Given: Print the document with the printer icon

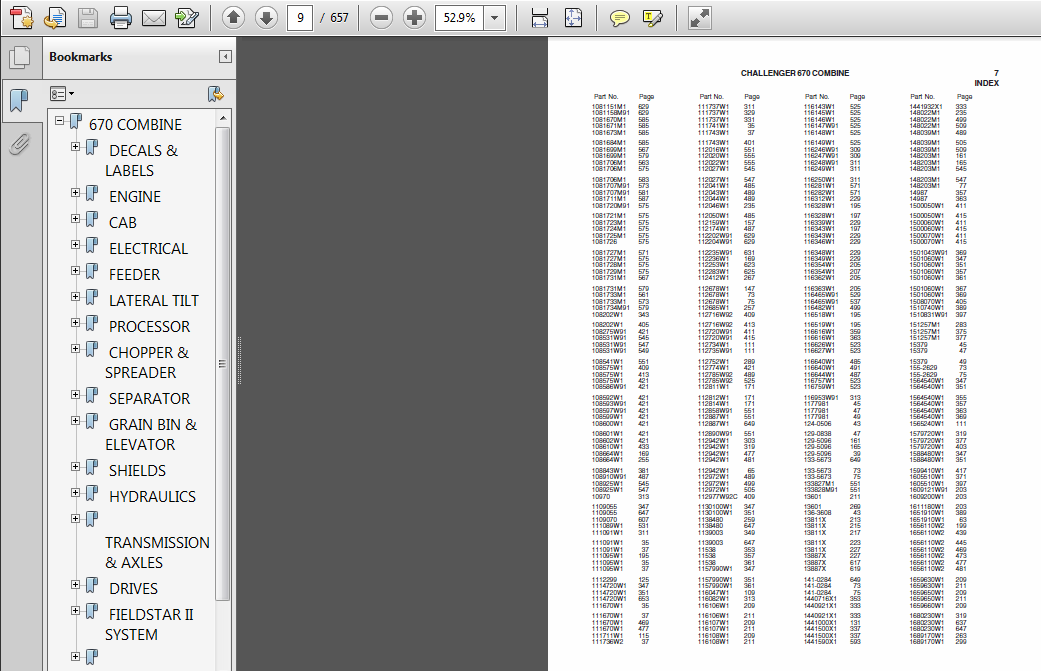Looking at the screenshot, I should pos(120,18).
